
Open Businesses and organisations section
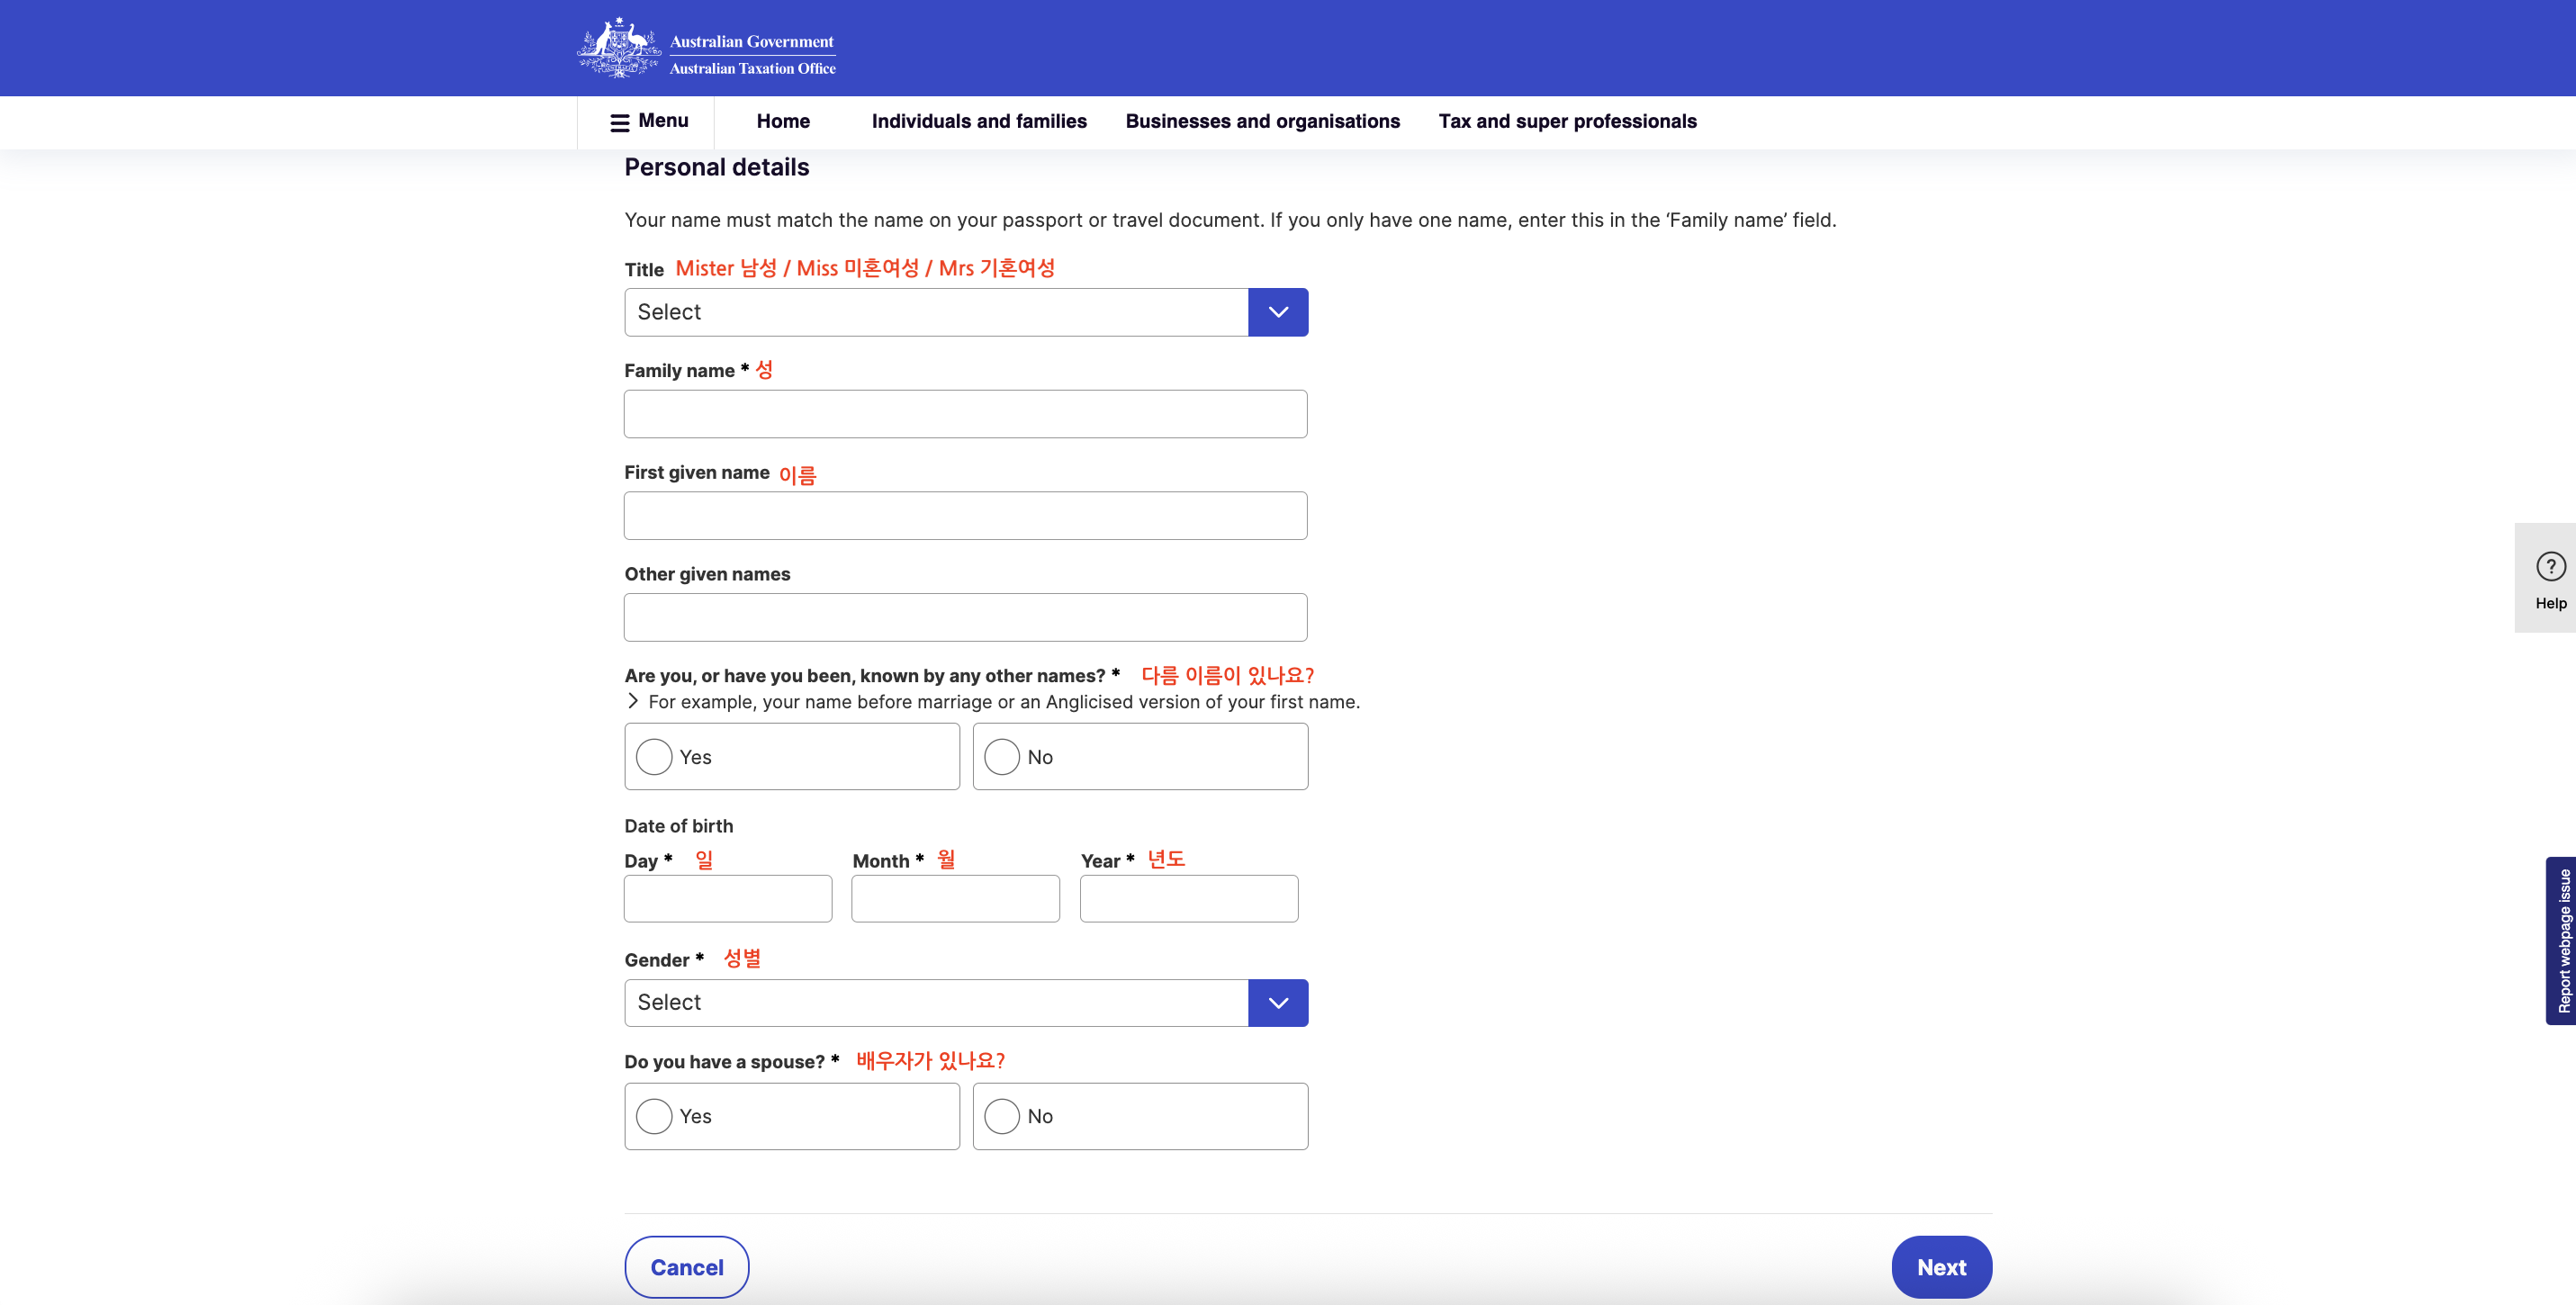[1262, 121]
